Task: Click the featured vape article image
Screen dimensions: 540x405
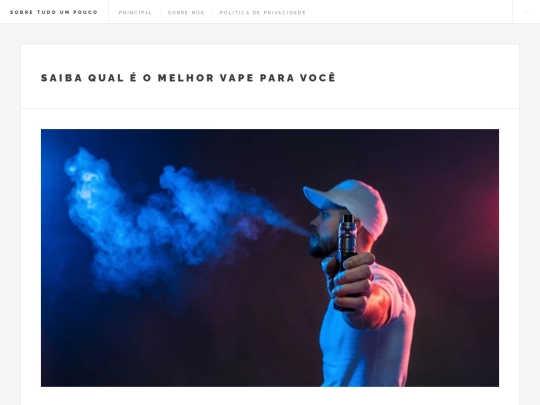Action: (270, 258)
